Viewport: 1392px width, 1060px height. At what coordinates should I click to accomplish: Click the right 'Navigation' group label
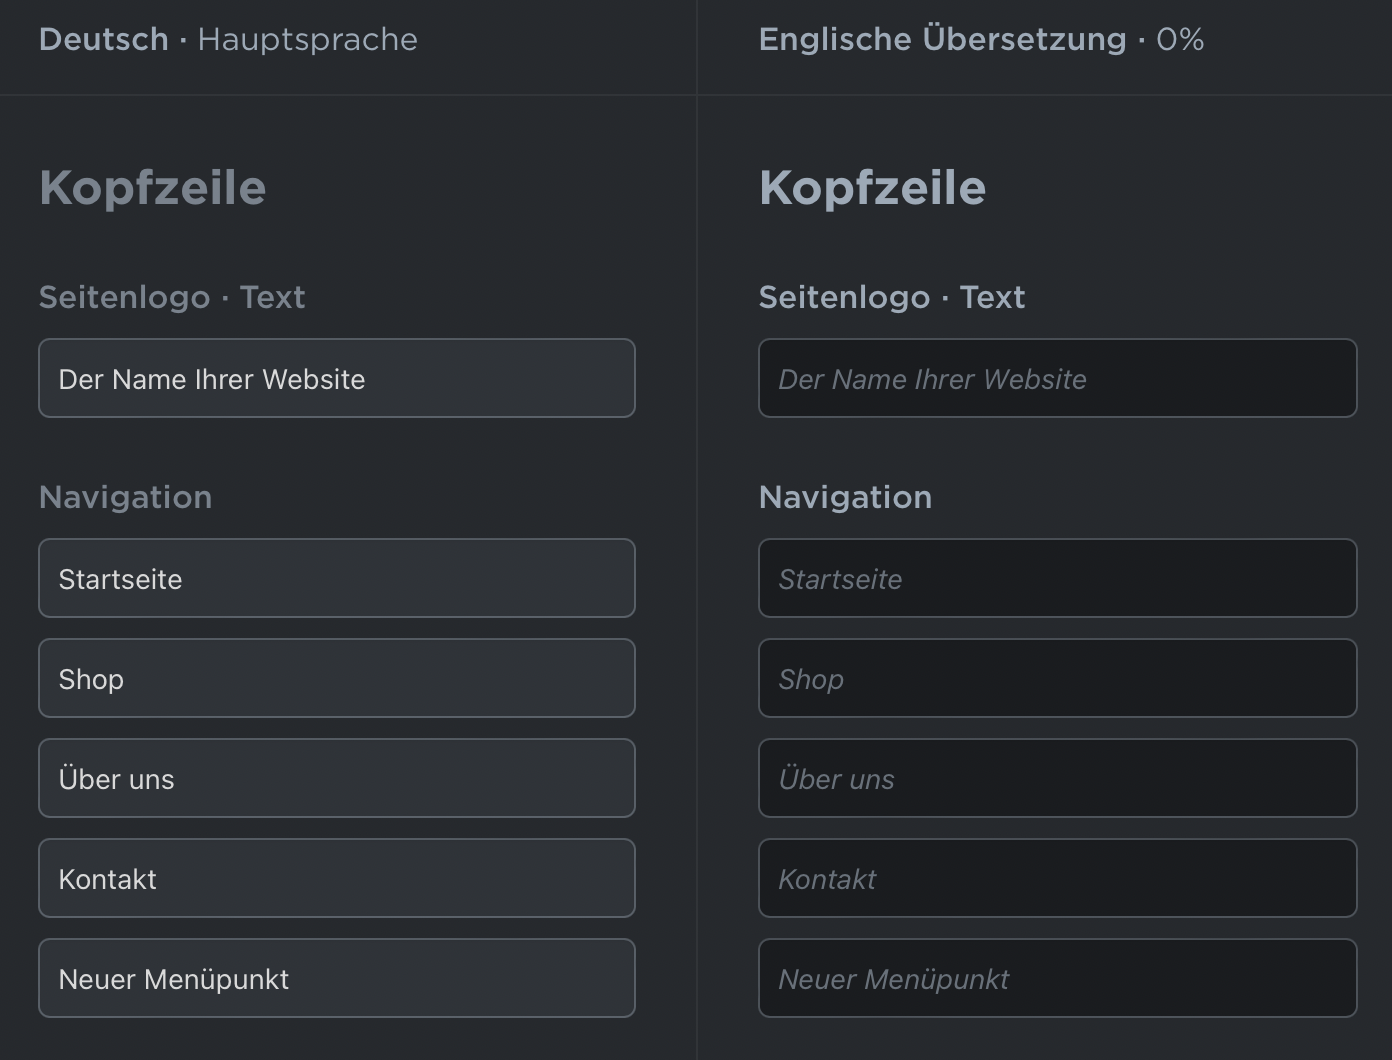845,497
